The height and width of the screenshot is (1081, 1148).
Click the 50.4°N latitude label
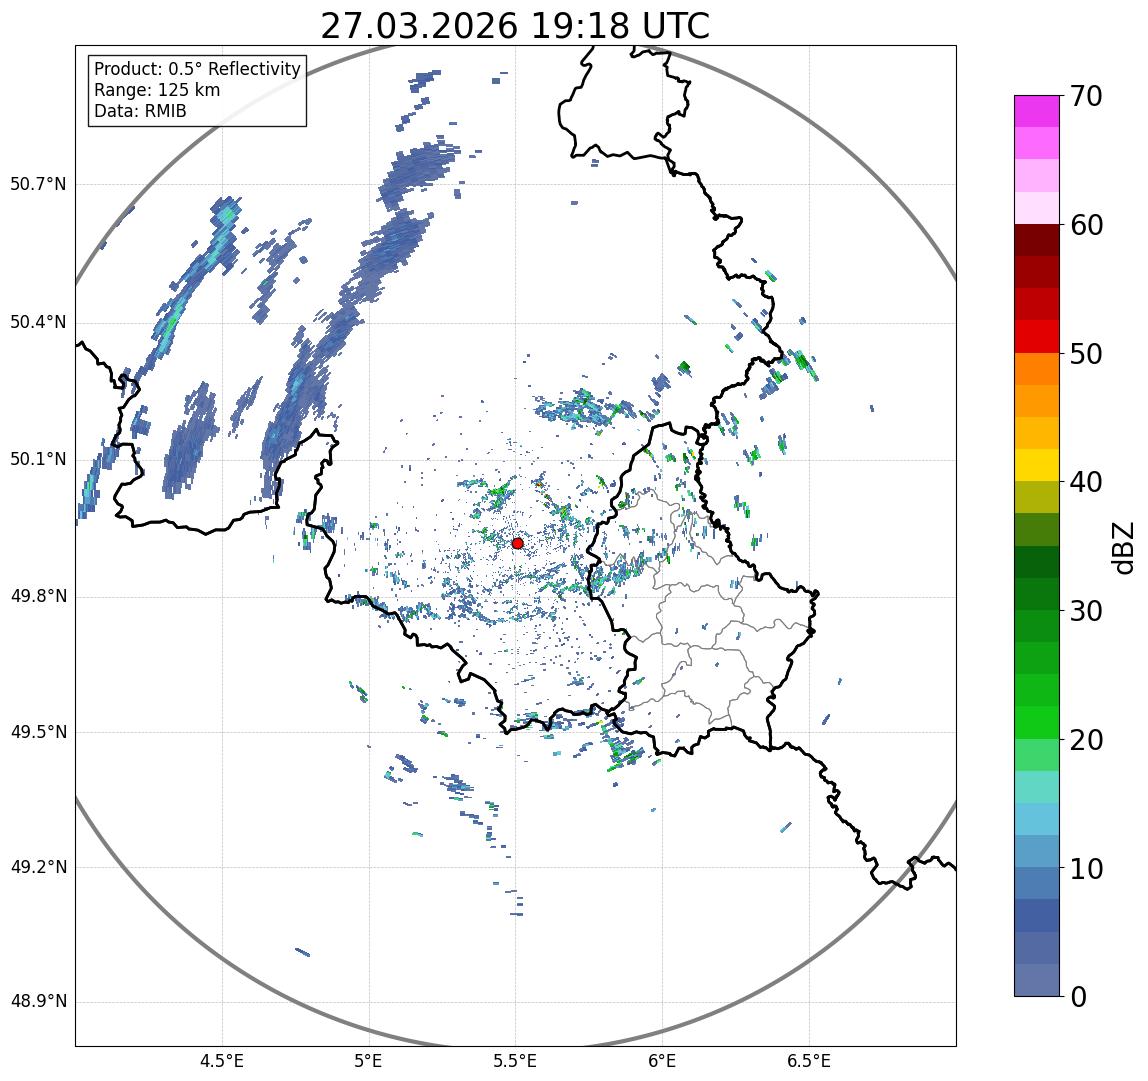click(38, 322)
